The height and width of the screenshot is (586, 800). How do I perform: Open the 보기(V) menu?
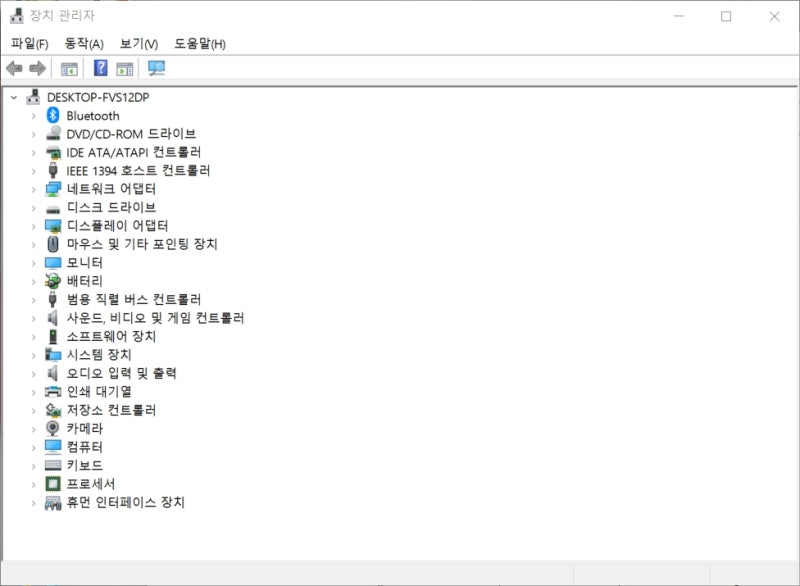point(140,44)
